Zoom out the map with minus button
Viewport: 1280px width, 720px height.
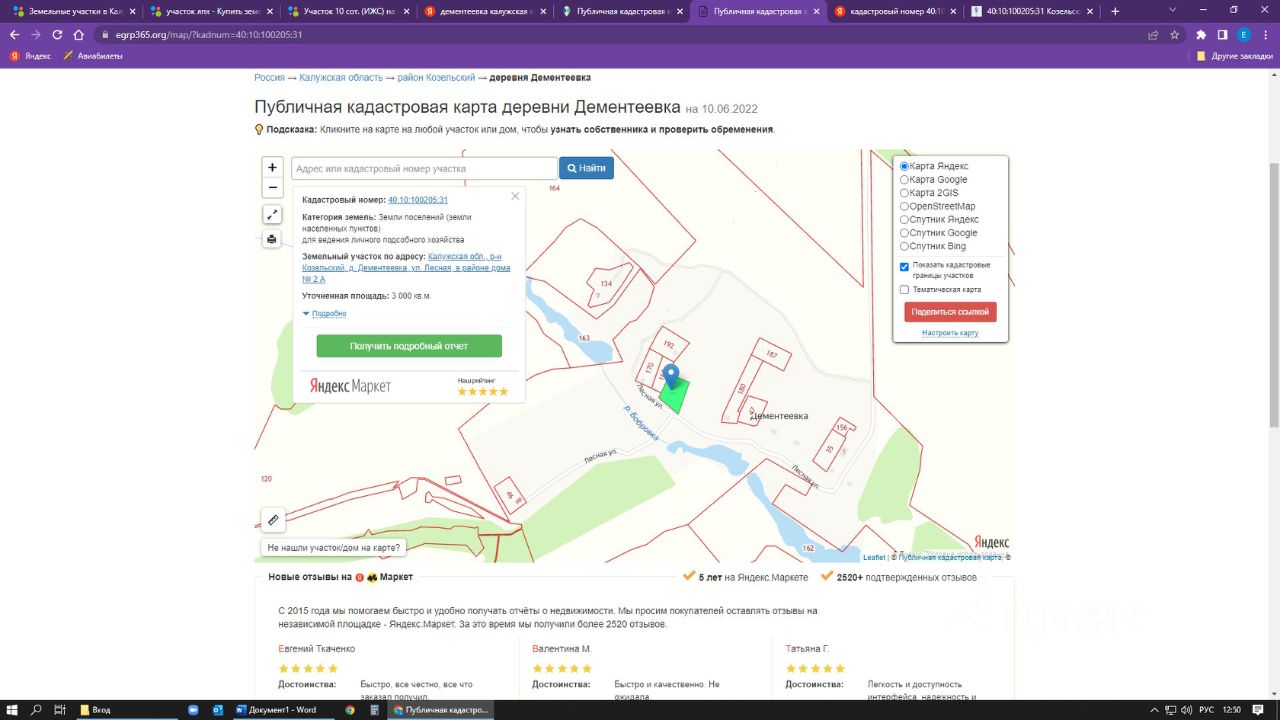point(272,188)
